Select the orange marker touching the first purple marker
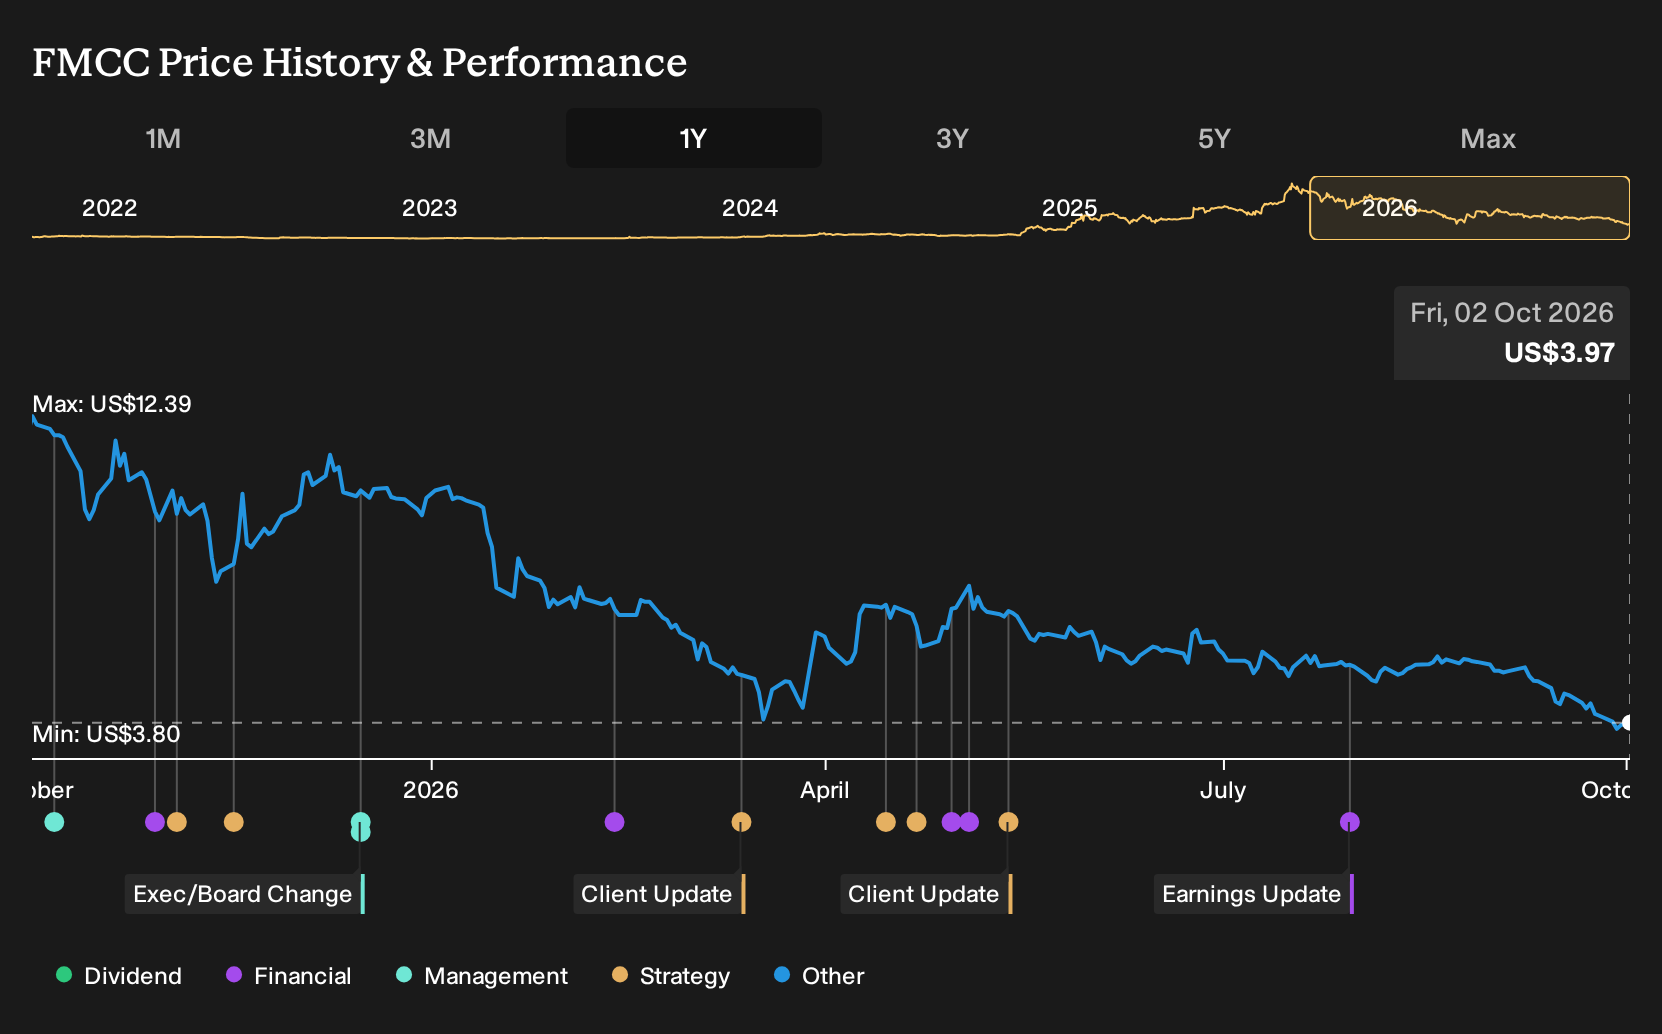This screenshot has width=1662, height=1034. point(177,822)
